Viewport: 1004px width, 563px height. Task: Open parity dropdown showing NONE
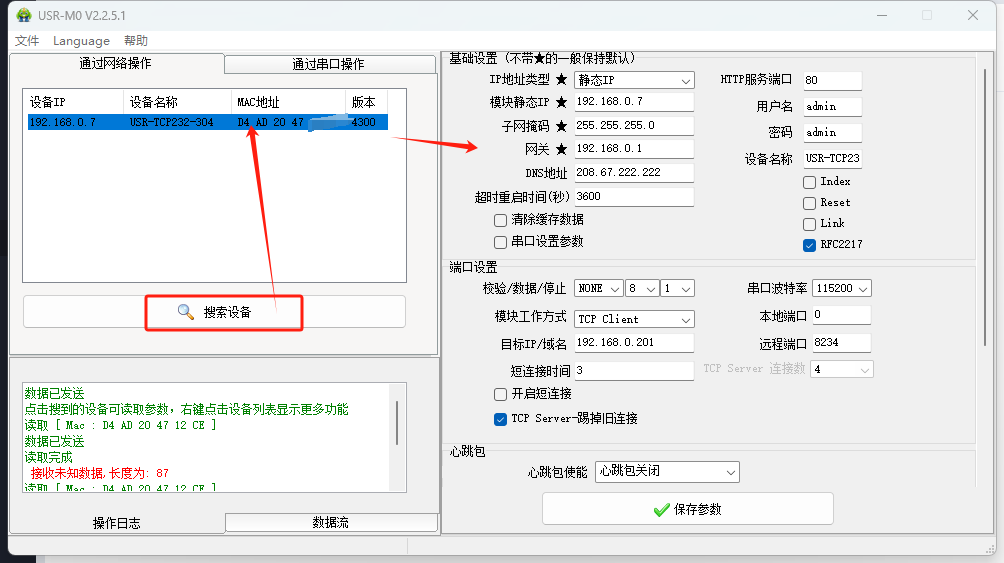coord(599,288)
